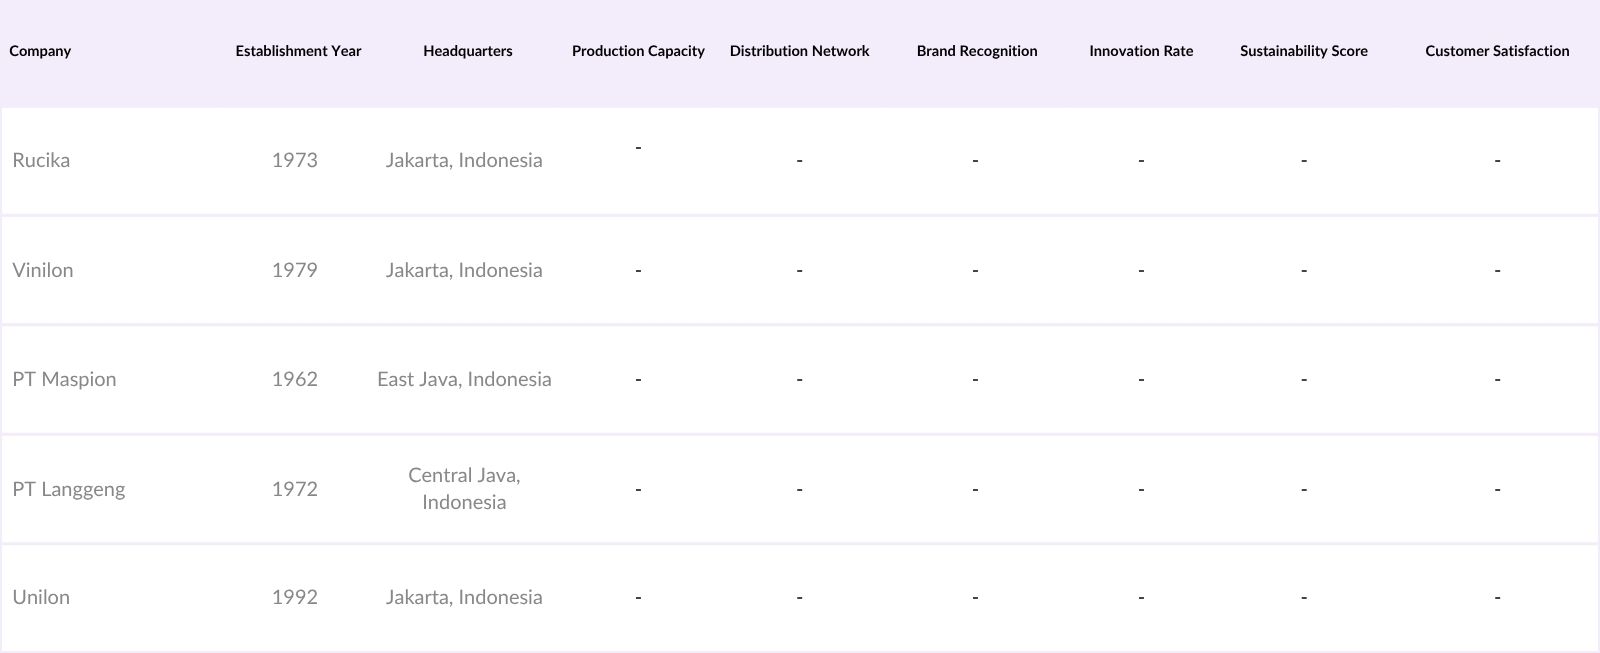
Task: Select the Customer Satisfaction column header
Action: coord(1496,51)
